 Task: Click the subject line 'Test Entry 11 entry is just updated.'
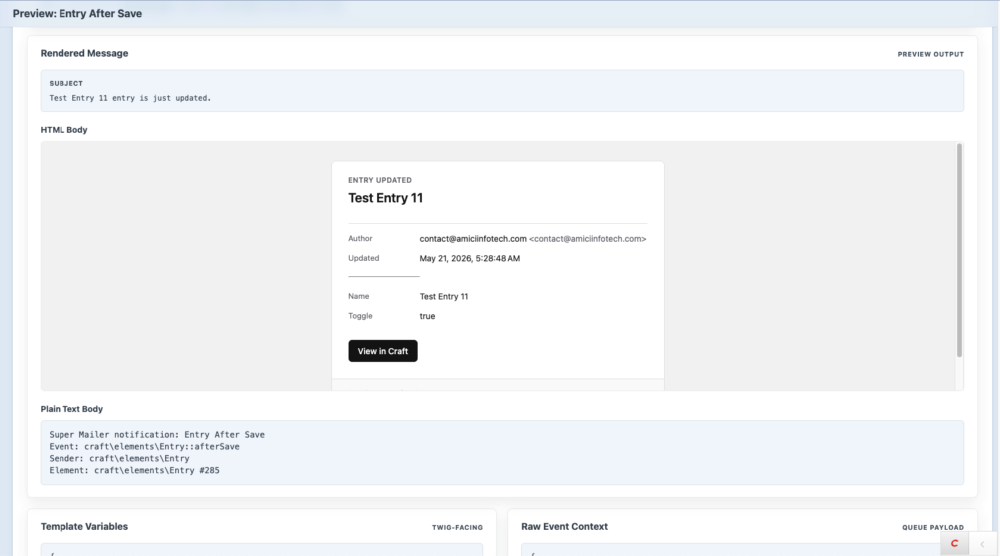130,98
